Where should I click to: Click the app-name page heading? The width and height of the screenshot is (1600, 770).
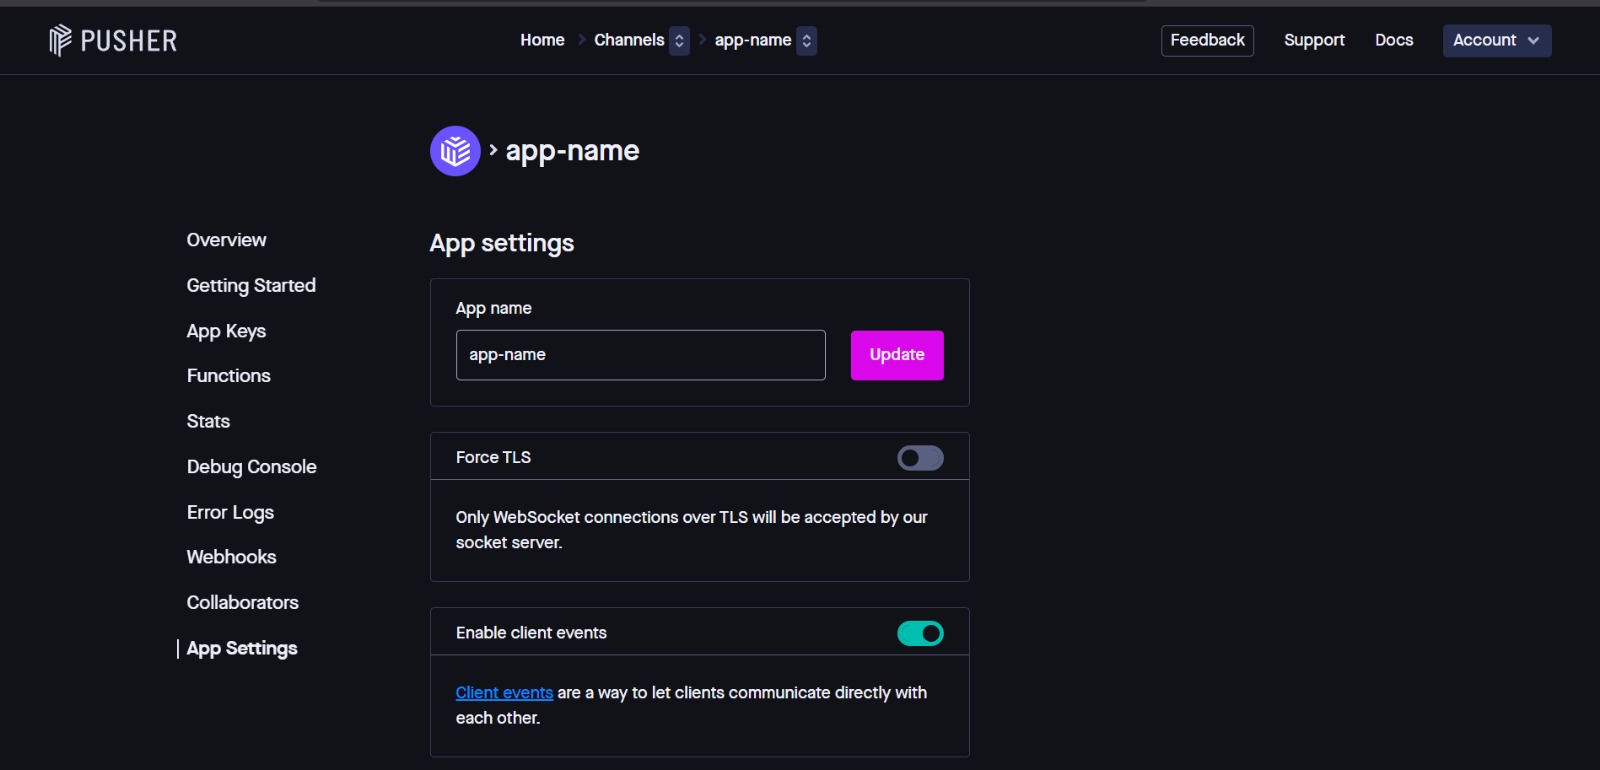click(x=572, y=151)
